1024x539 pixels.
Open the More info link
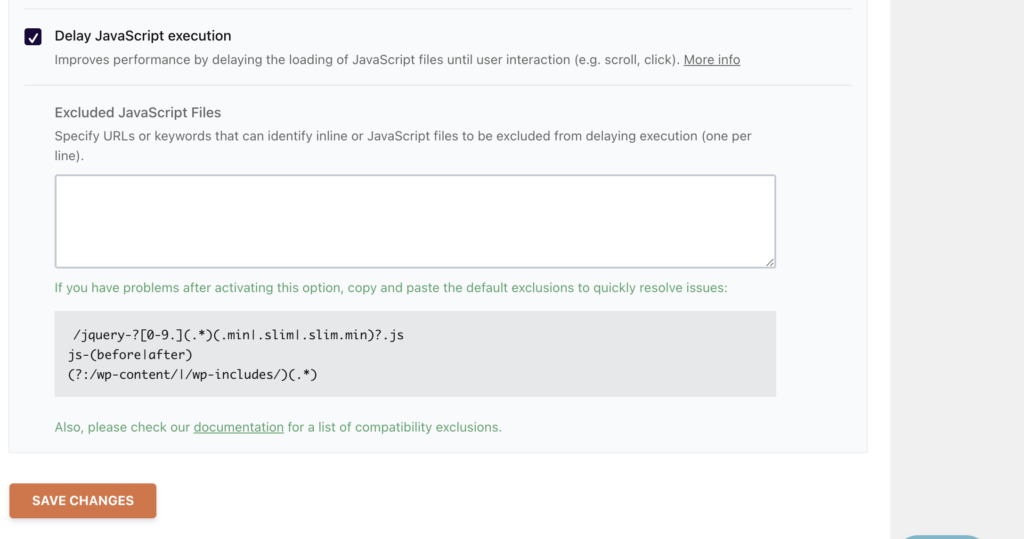click(x=711, y=59)
